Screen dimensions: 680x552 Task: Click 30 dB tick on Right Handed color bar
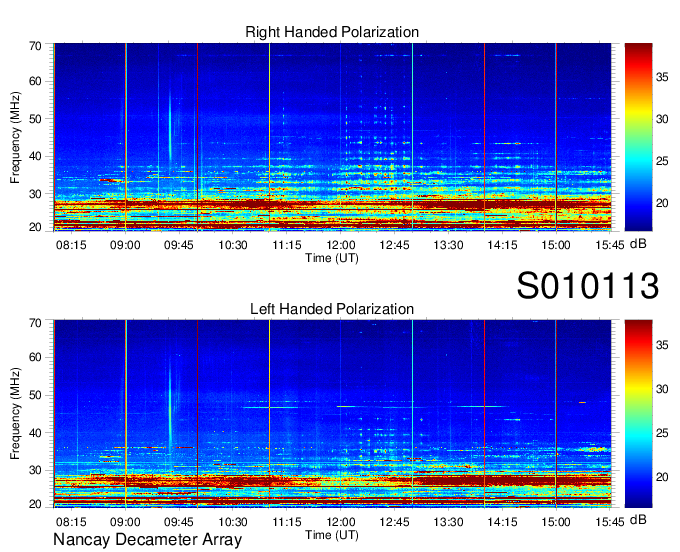tap(662, 119)
